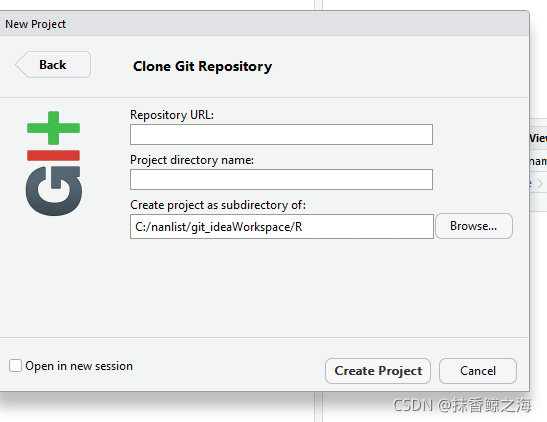Enable the Open in new session checkbox

pos(15,366)
